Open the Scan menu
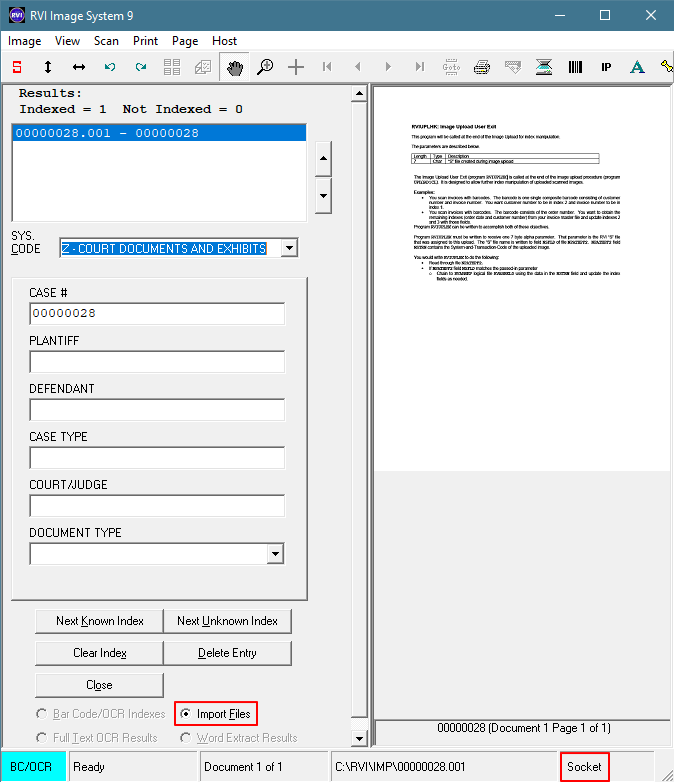 [106, 41]
